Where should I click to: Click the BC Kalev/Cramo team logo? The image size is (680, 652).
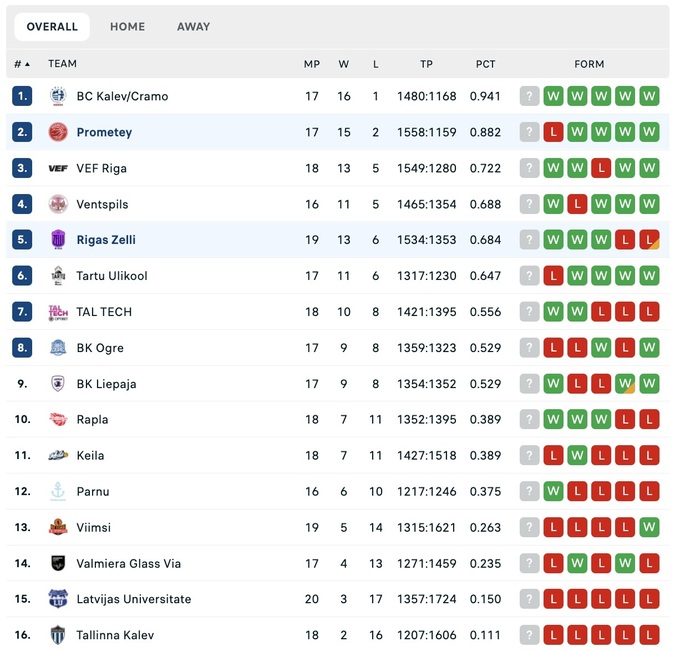(58, 96)
